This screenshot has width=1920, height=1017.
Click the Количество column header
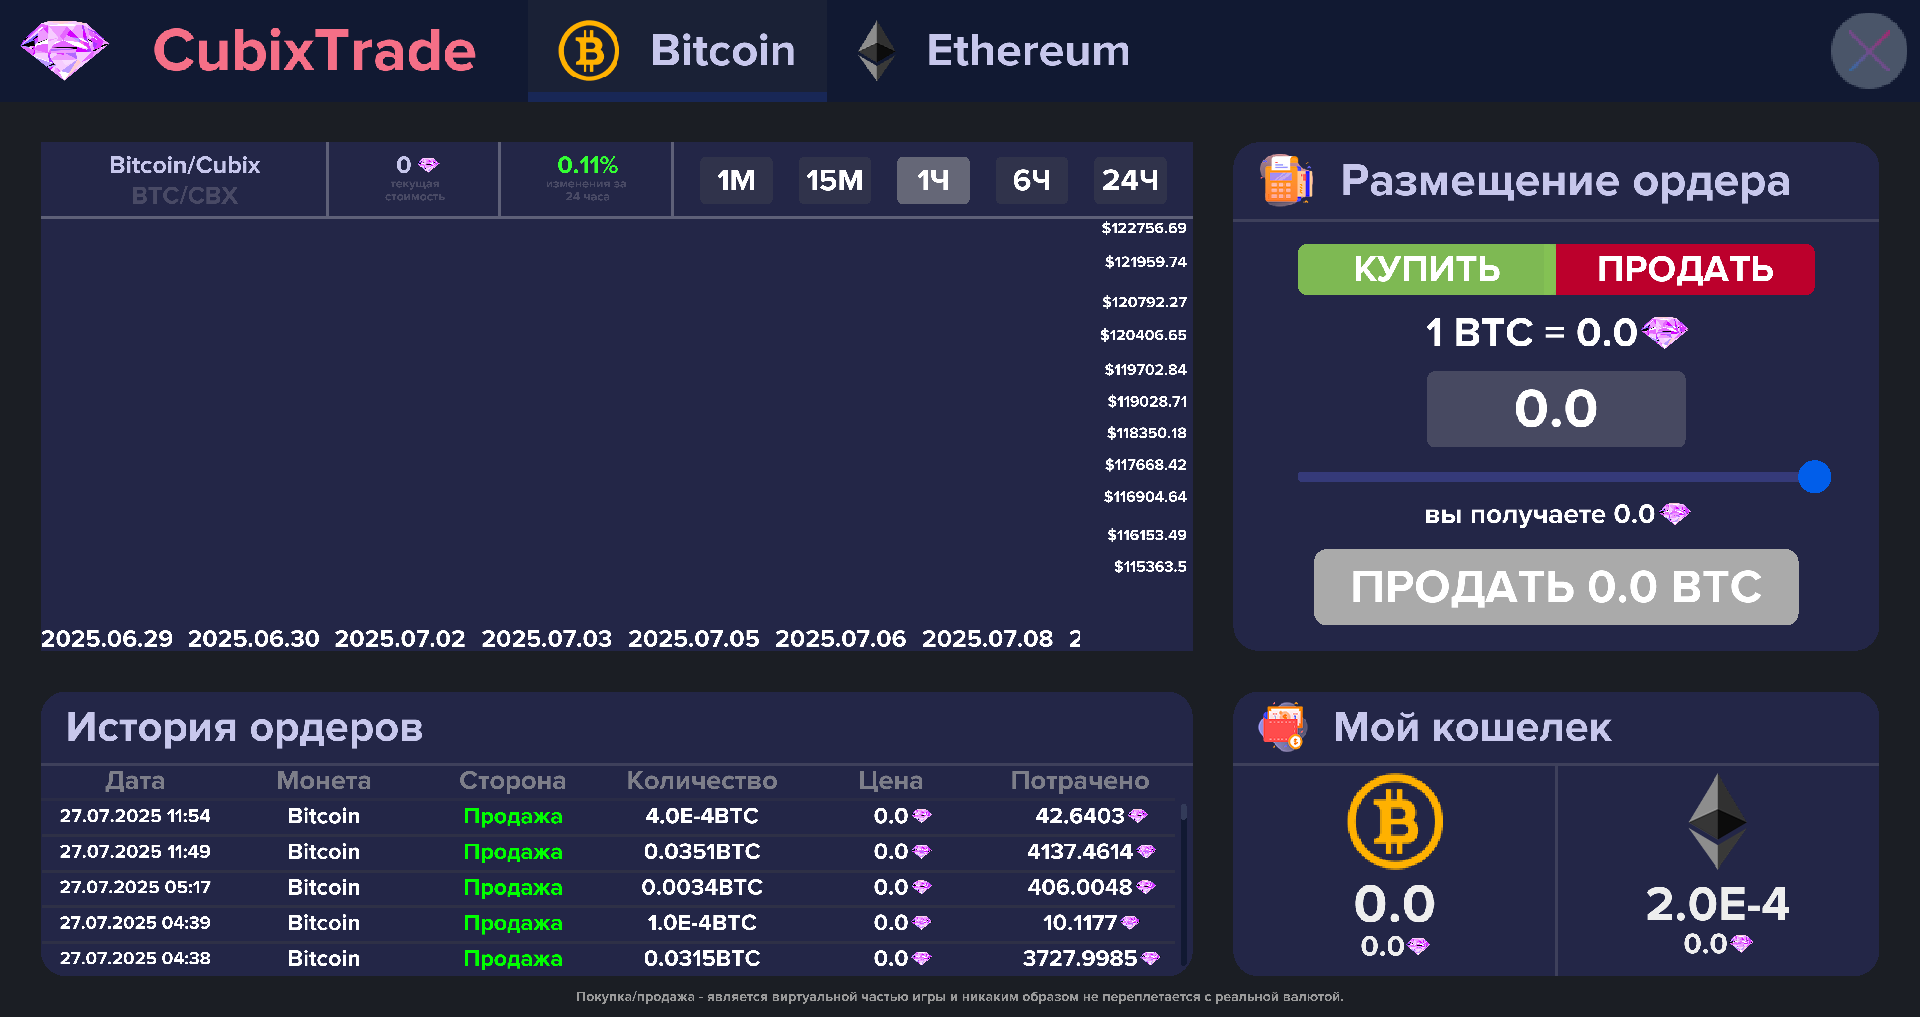tap(702, 781)
